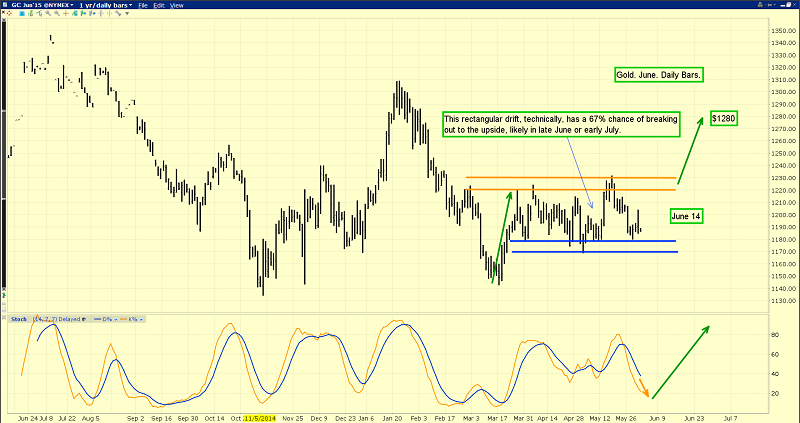Viewport: 800px width, 423px height.
Task: Click the blue square toolbar icon
Action: coord(22,13)
